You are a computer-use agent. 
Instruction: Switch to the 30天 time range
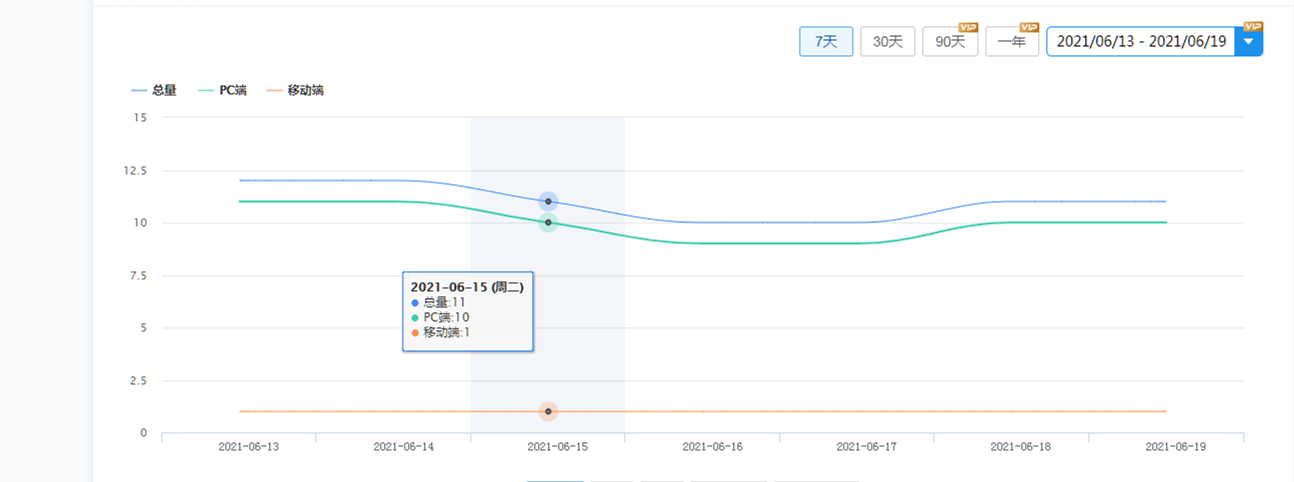[x=887, y=42]
